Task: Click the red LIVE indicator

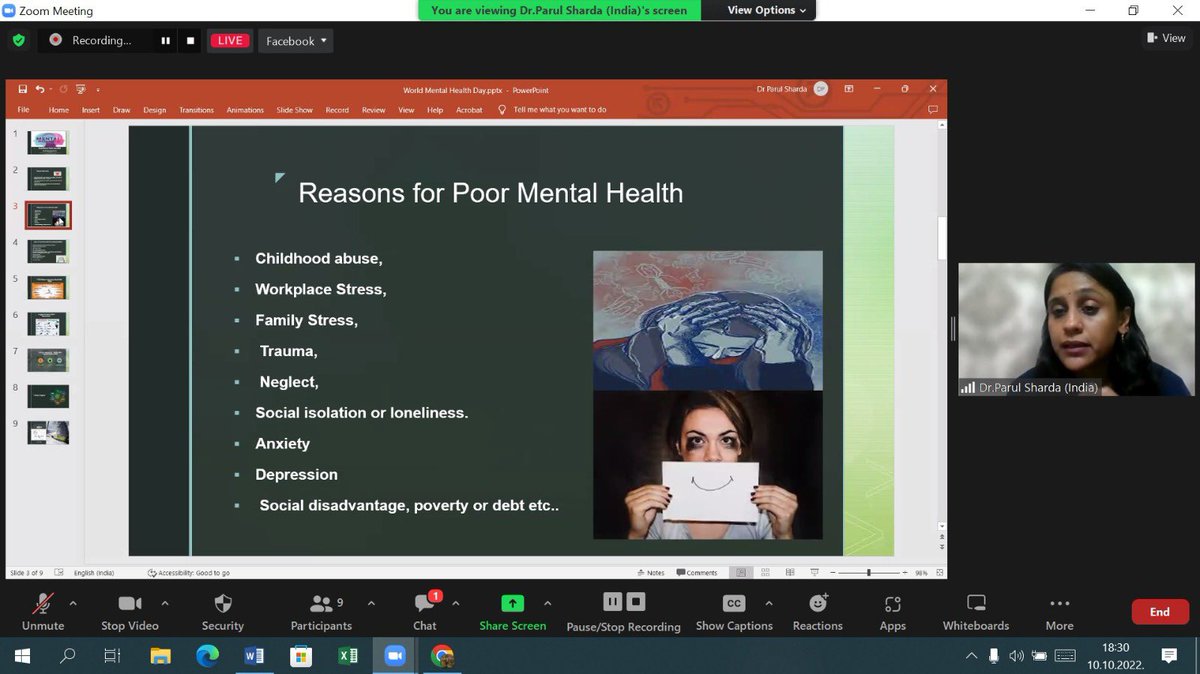Action: point(230,41)
